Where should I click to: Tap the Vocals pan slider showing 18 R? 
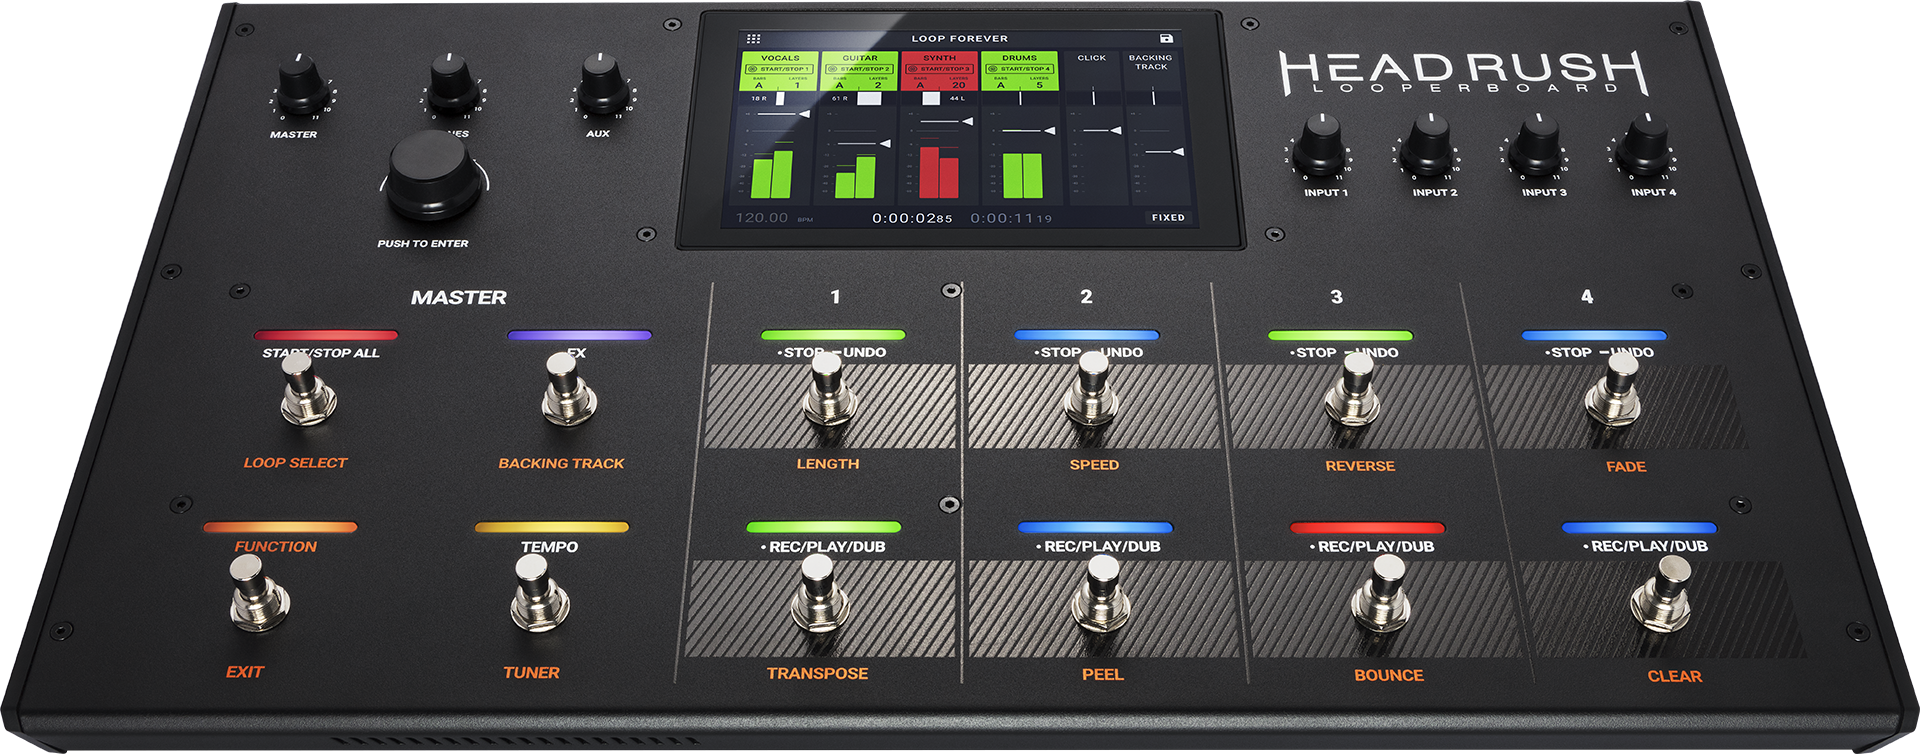[780, 98]
